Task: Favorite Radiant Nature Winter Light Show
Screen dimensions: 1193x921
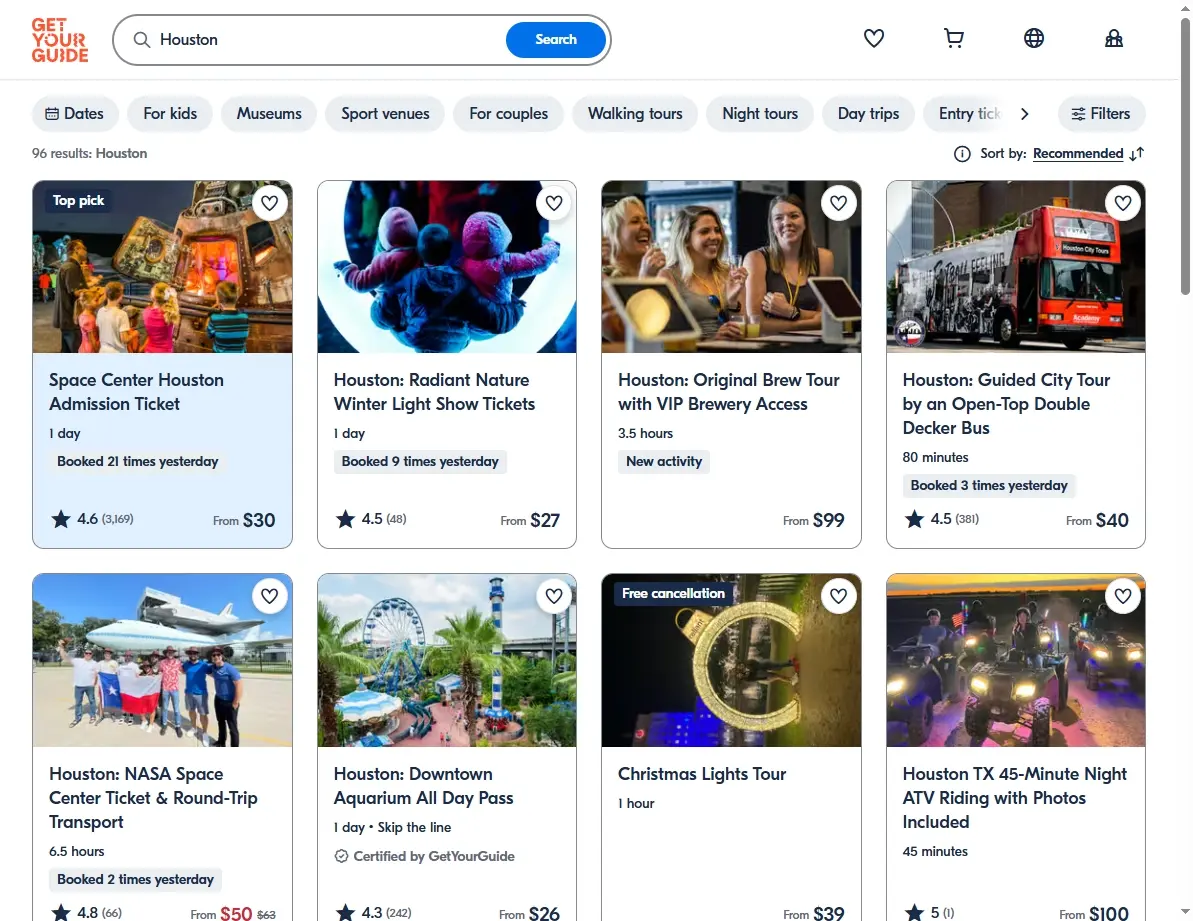Action: 554,203
